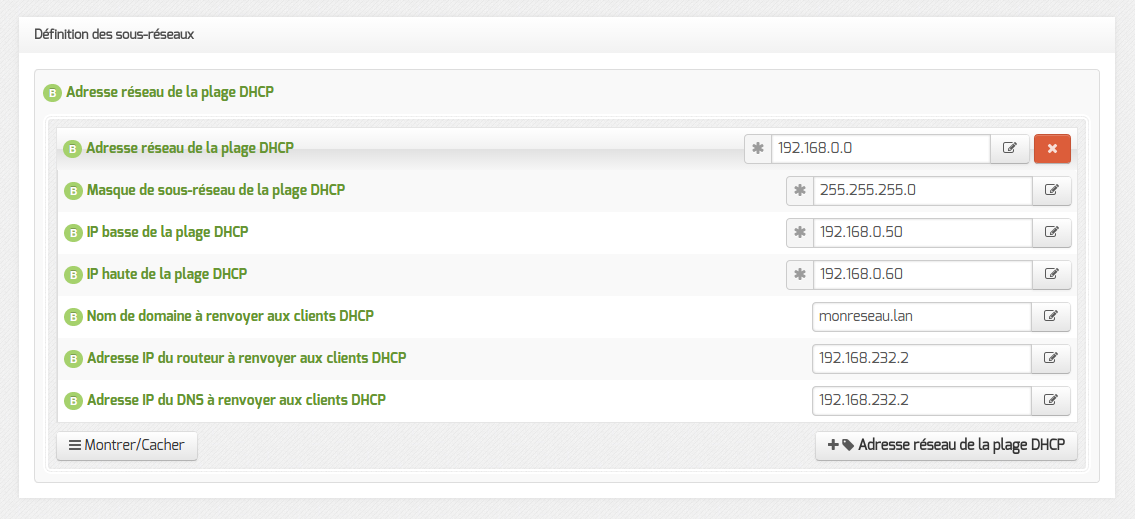Click the DNS IP address input field

pos(922,400)
